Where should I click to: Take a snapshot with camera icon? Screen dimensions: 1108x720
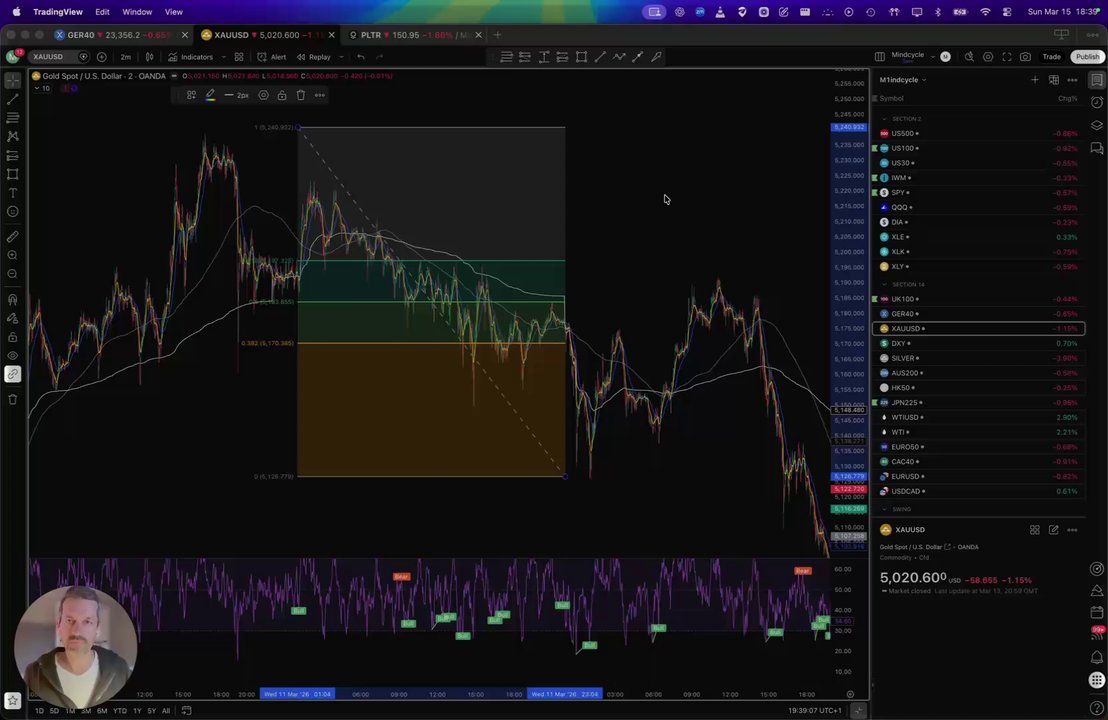pyautogui.click(x=1025, y=57)
